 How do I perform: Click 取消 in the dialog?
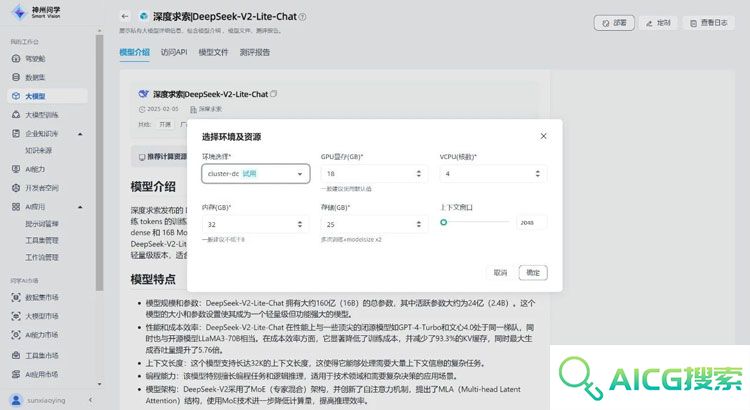[x=500, y=273]
